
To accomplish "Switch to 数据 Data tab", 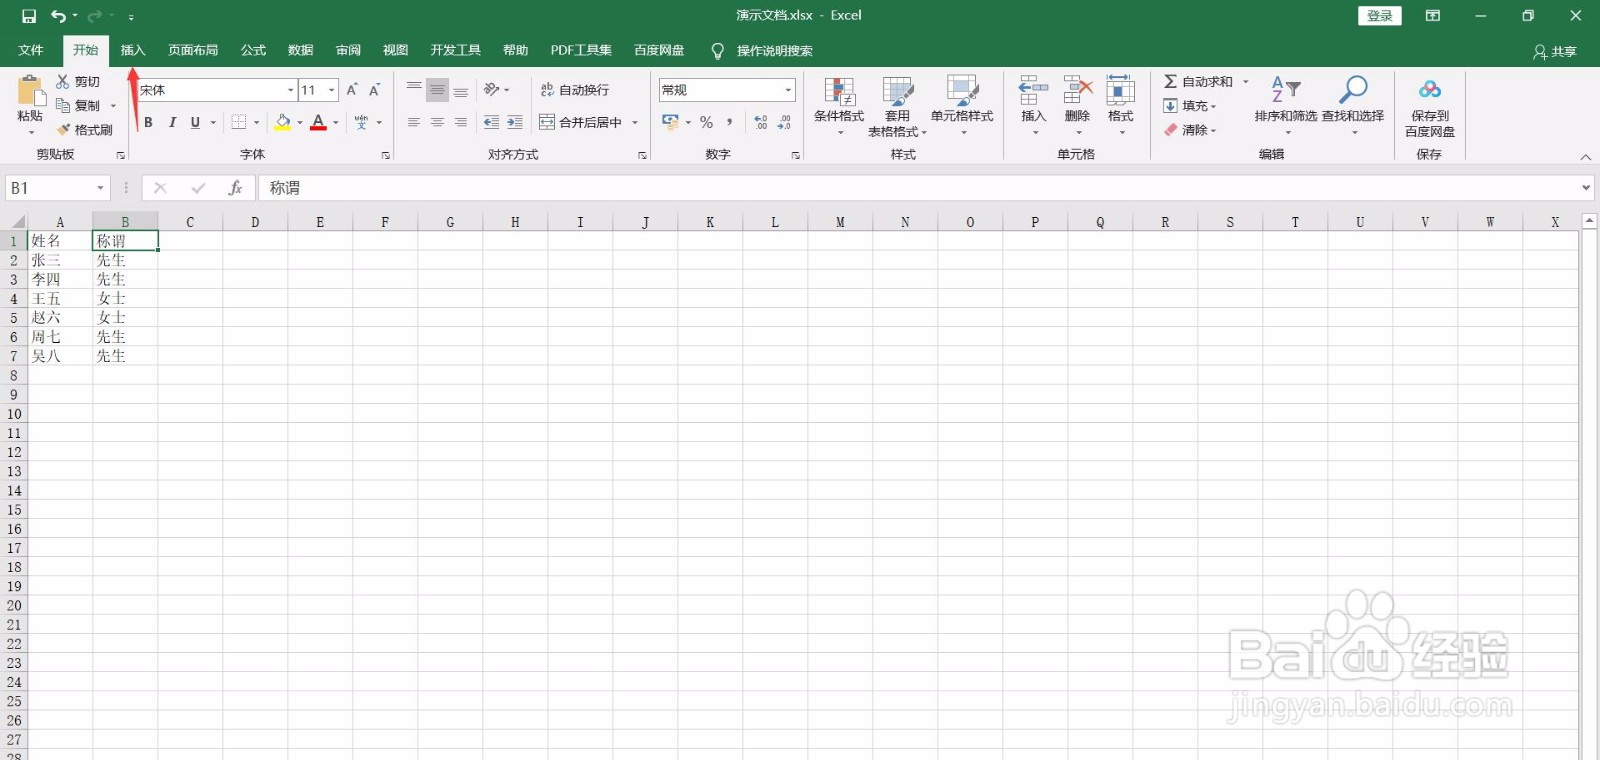I will pyautogui.click(x=301, y=50).
